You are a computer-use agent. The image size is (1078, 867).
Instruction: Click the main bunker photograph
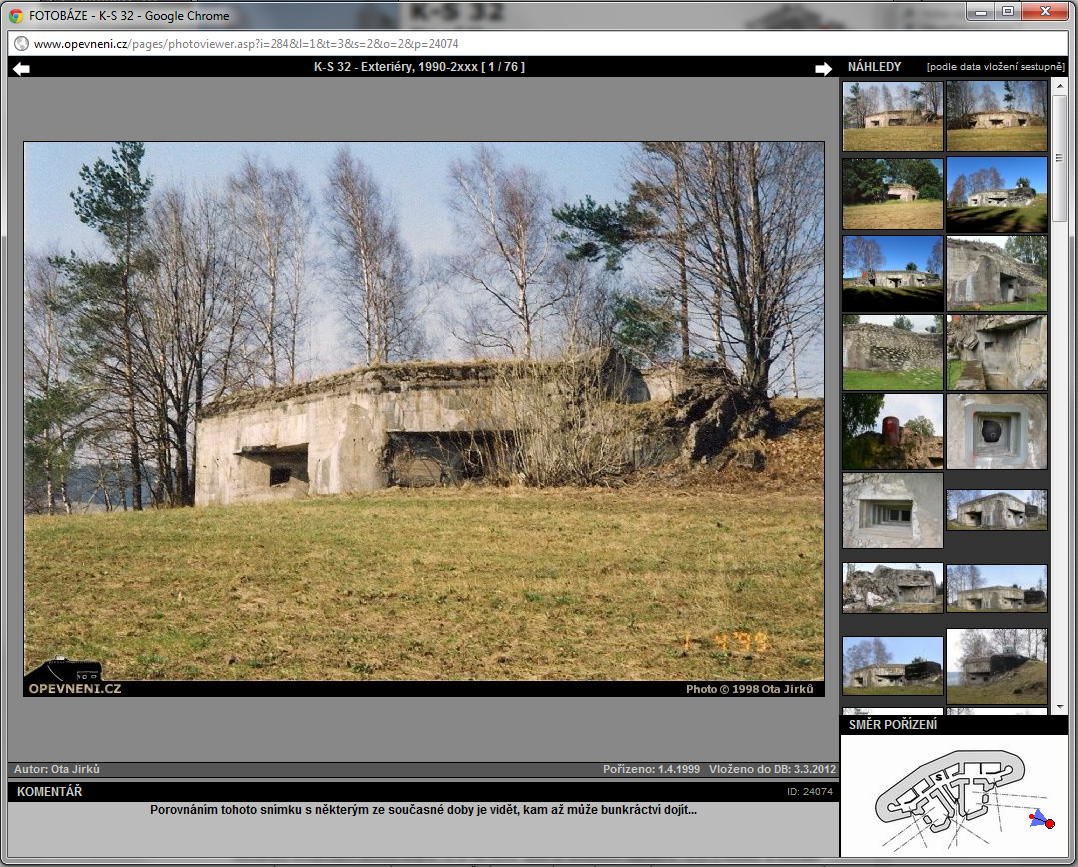click(x=424, y=410)
